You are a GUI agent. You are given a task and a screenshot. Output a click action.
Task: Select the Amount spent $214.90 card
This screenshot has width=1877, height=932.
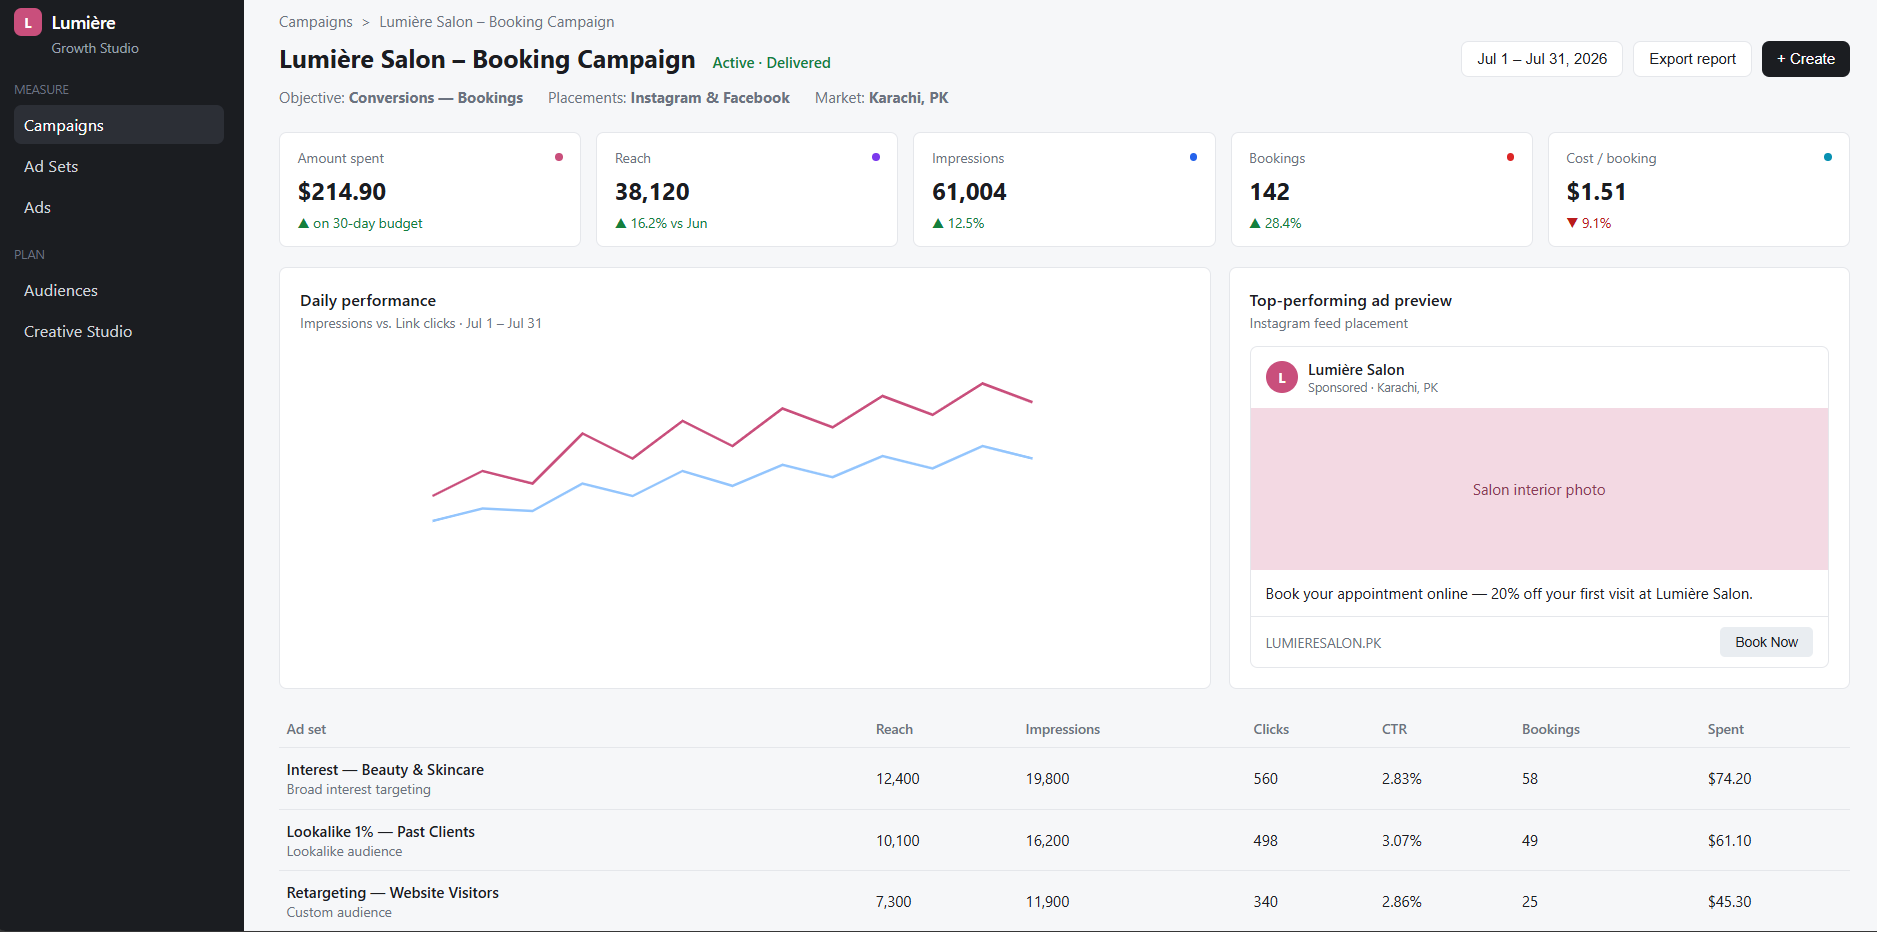430,189
